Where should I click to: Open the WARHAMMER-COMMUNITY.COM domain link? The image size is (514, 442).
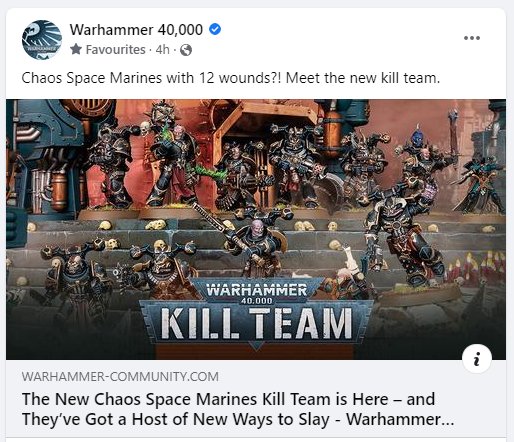coord(120,377)
